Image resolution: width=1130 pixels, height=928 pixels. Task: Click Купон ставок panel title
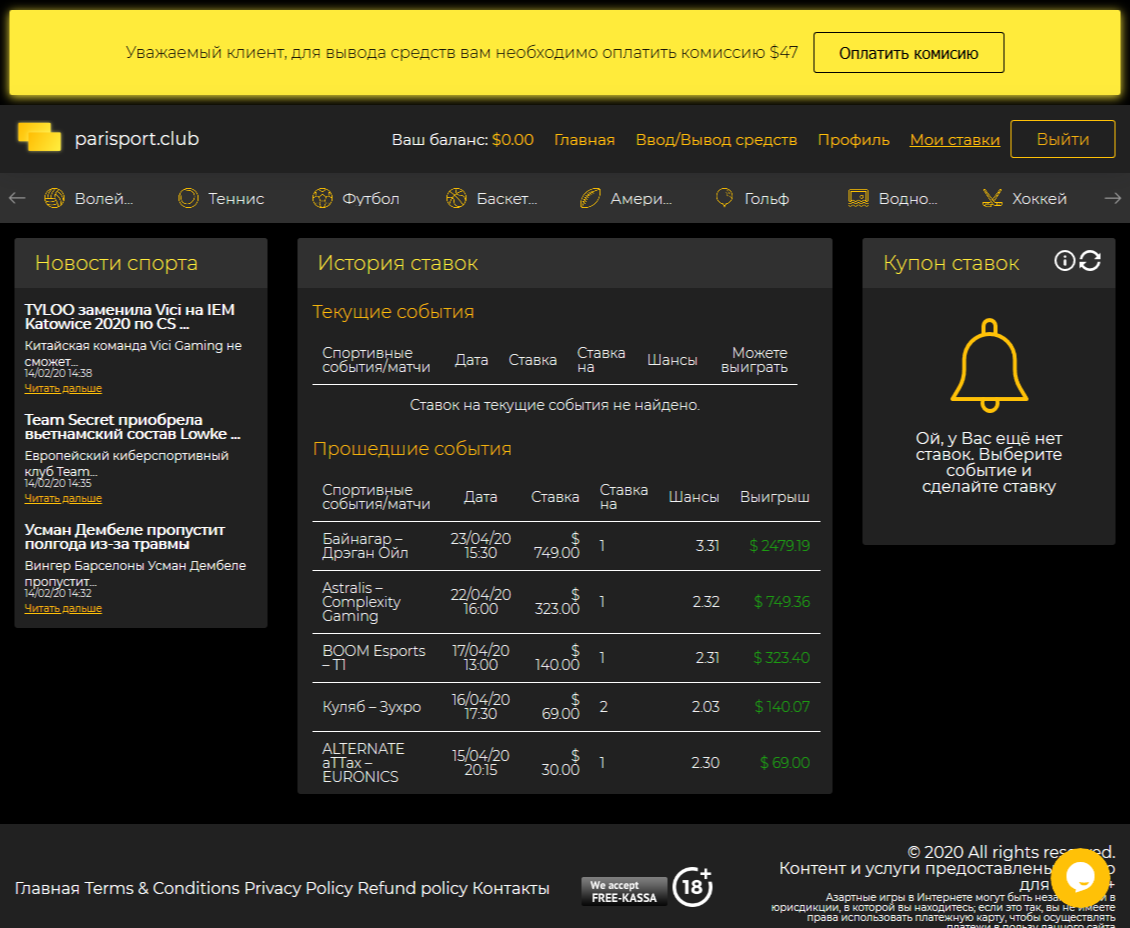(951, 263)
